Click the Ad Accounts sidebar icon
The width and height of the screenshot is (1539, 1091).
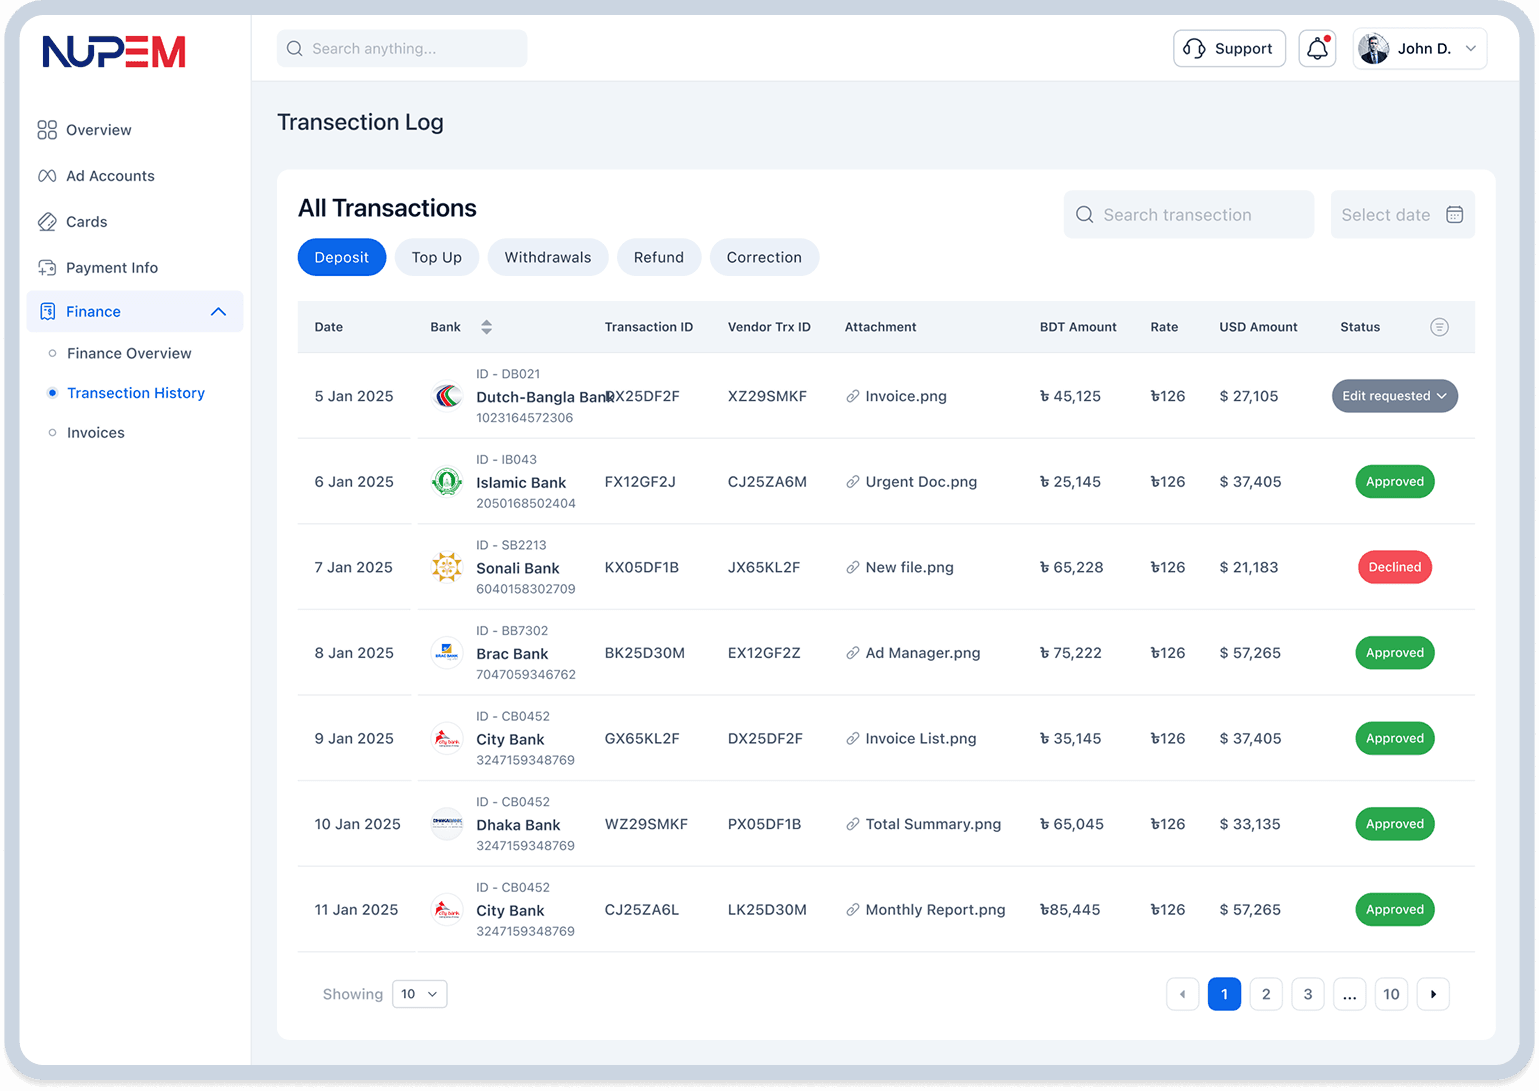(x=47, y=176)
